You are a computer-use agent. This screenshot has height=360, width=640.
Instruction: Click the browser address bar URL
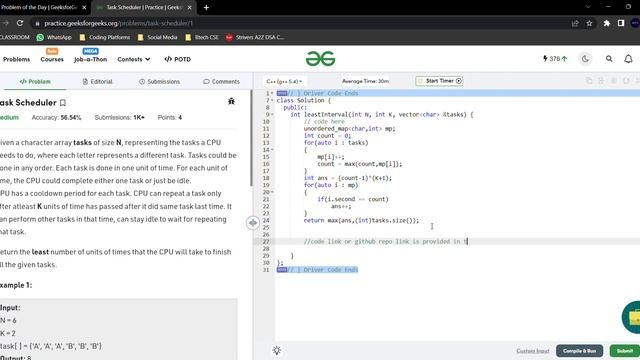click(118, 23)
